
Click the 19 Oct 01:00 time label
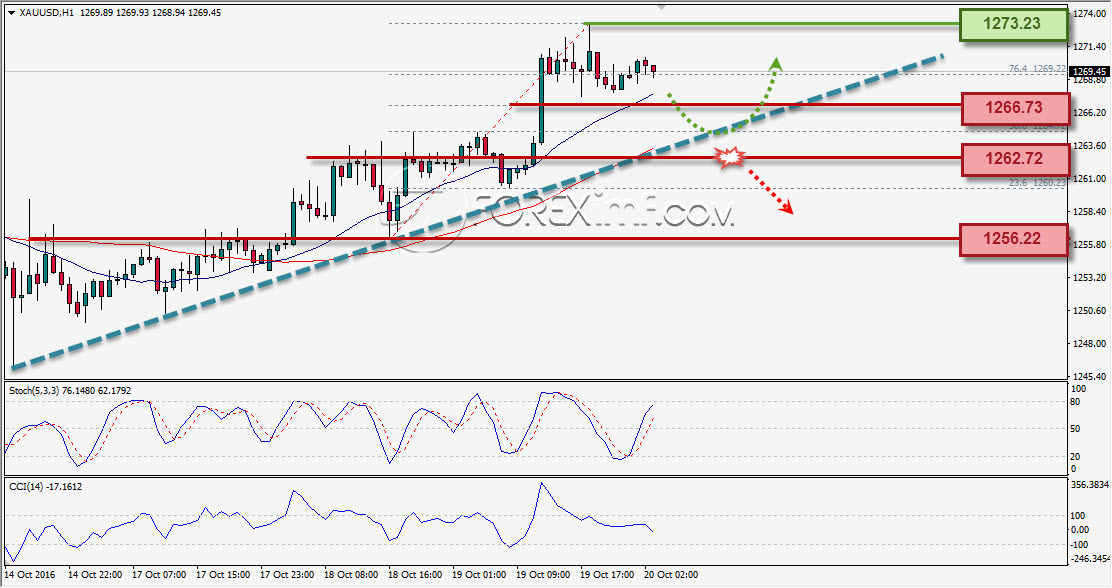479,575
